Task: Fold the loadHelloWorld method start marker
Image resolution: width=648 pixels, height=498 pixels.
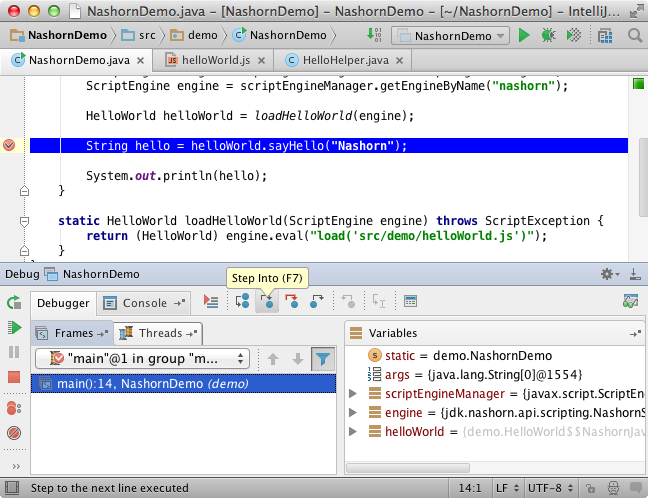Action: 24,221
